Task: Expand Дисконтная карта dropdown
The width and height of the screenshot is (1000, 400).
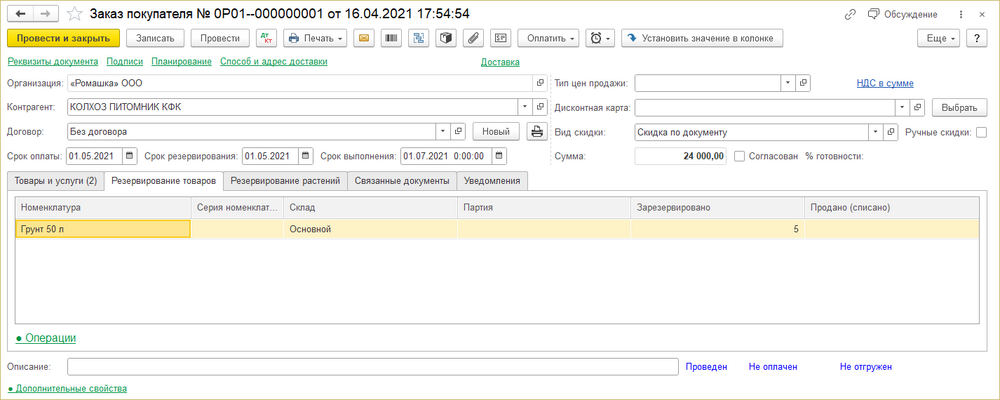Action: pyautogui.click(x=902, y=107)
